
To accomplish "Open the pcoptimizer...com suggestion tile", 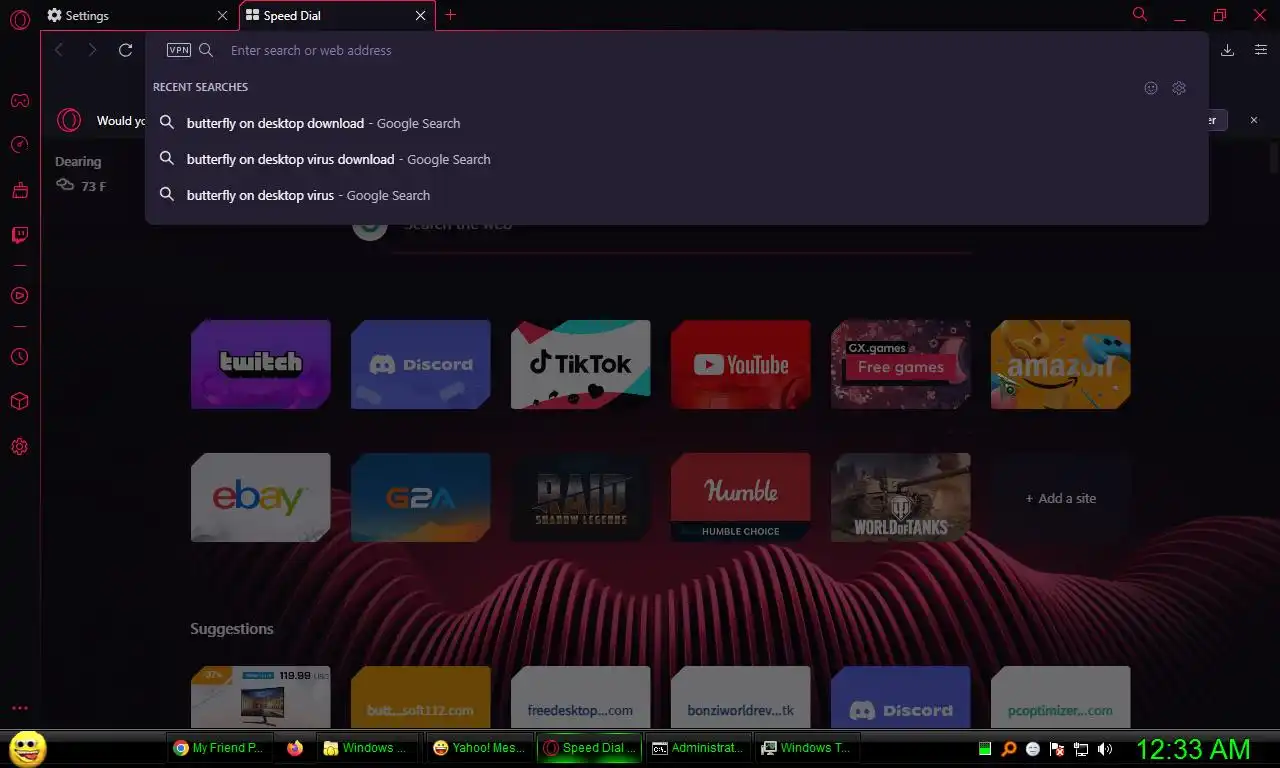I will [1061, 697].
